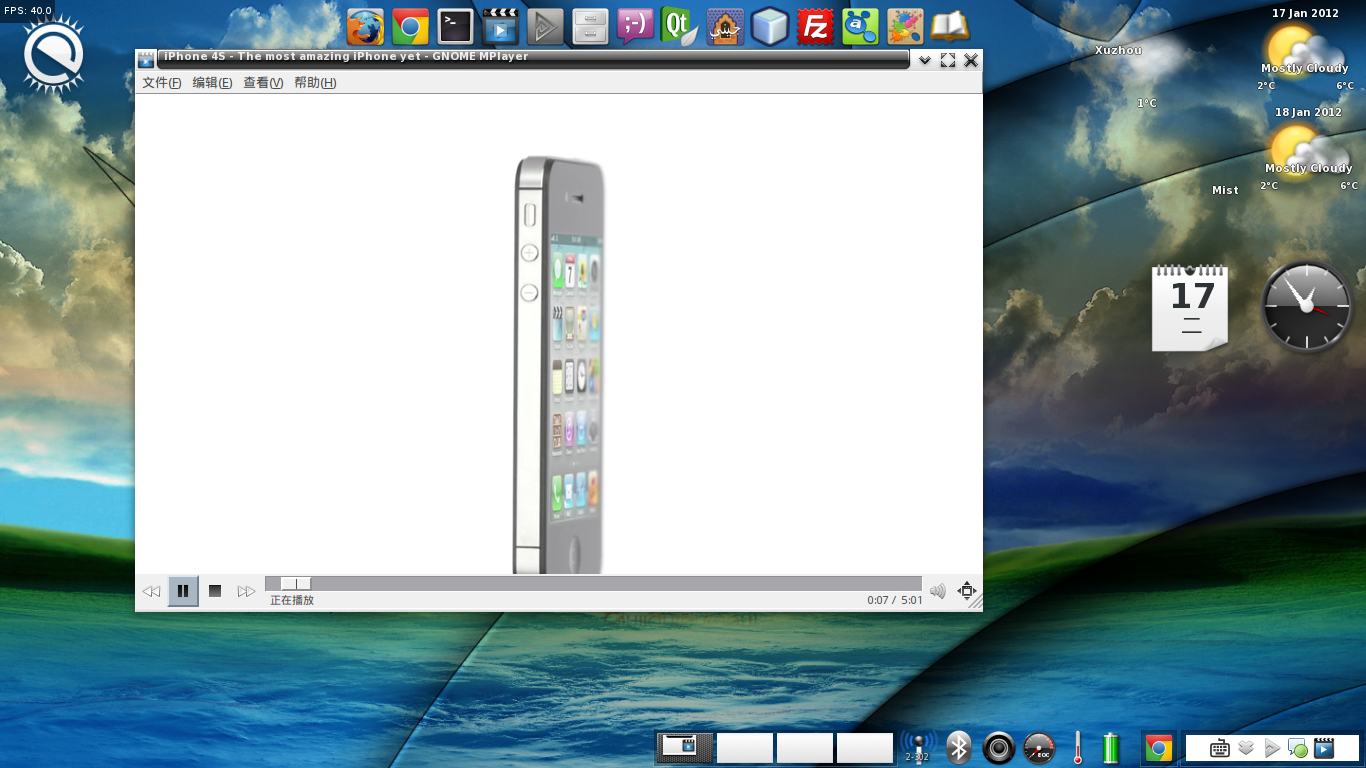Click the 'FPS: 40.0' counter text
This screenshot has width=1366, height=768.
click(28, 11)
